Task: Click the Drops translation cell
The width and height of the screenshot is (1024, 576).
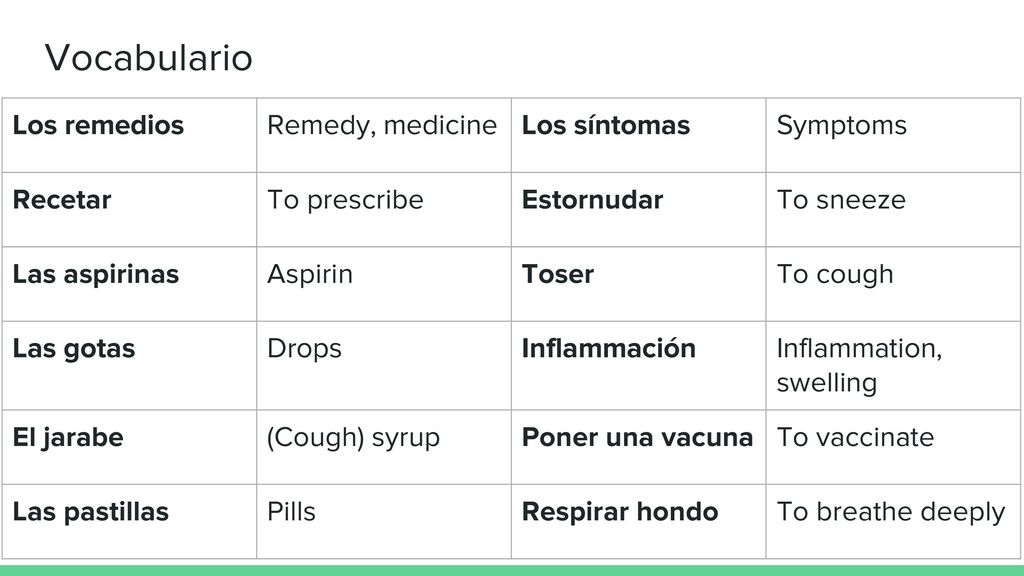Action: pos(384,366)
